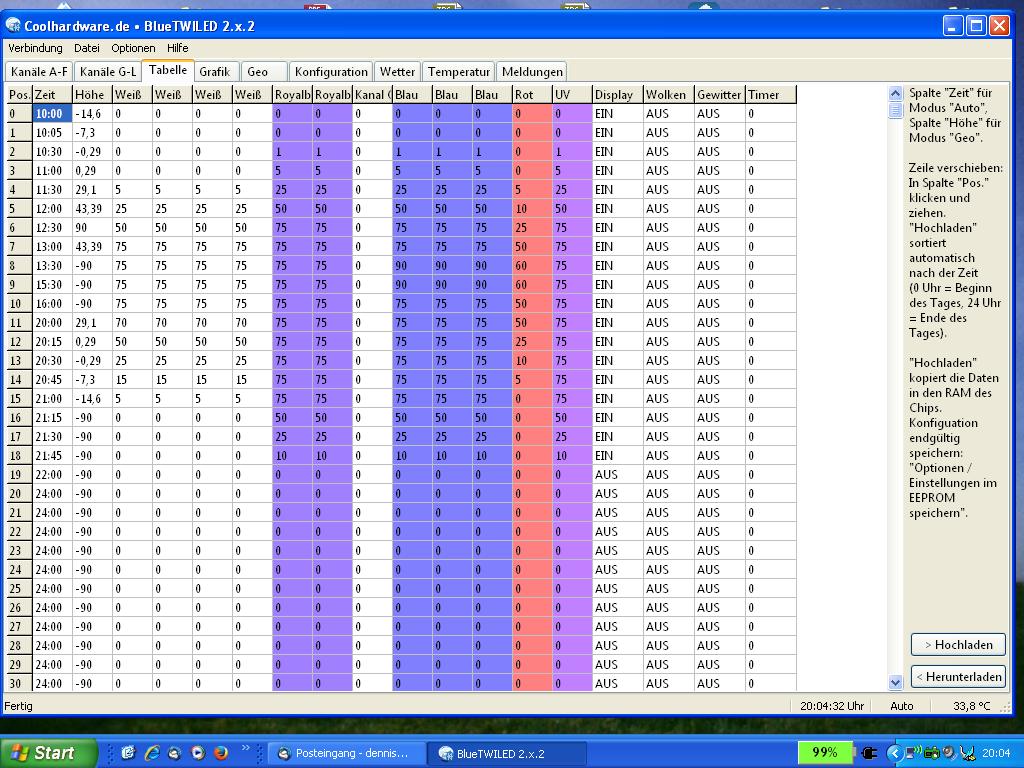Select the Zeit cell showing 10:00
The image size is (1024, 768).
(51, 114)
